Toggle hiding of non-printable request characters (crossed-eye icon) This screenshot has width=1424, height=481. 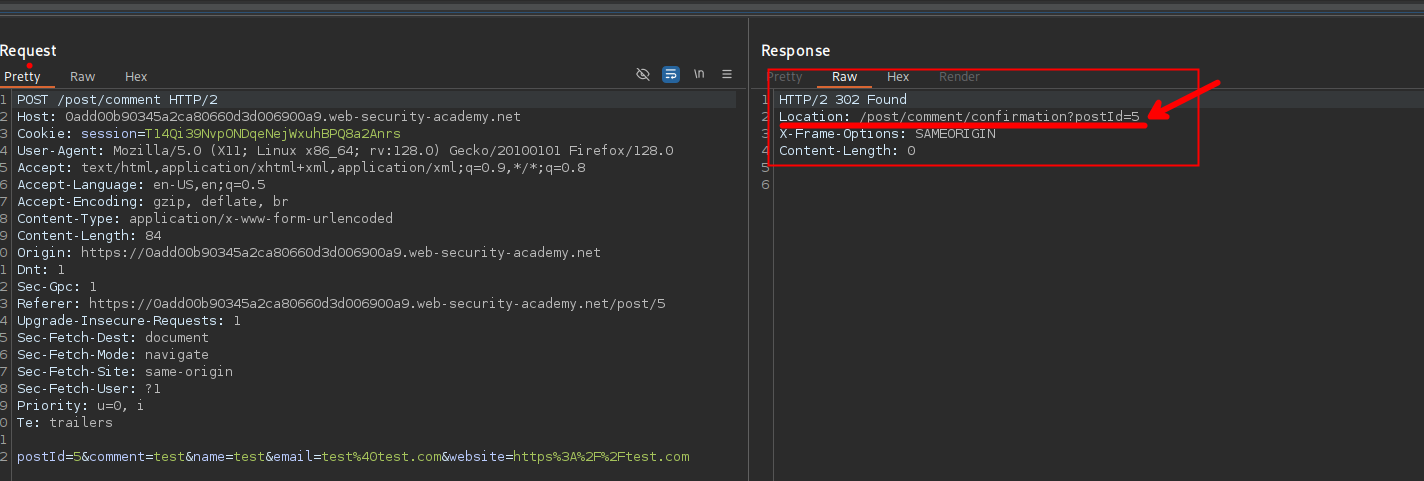[643, 75]
